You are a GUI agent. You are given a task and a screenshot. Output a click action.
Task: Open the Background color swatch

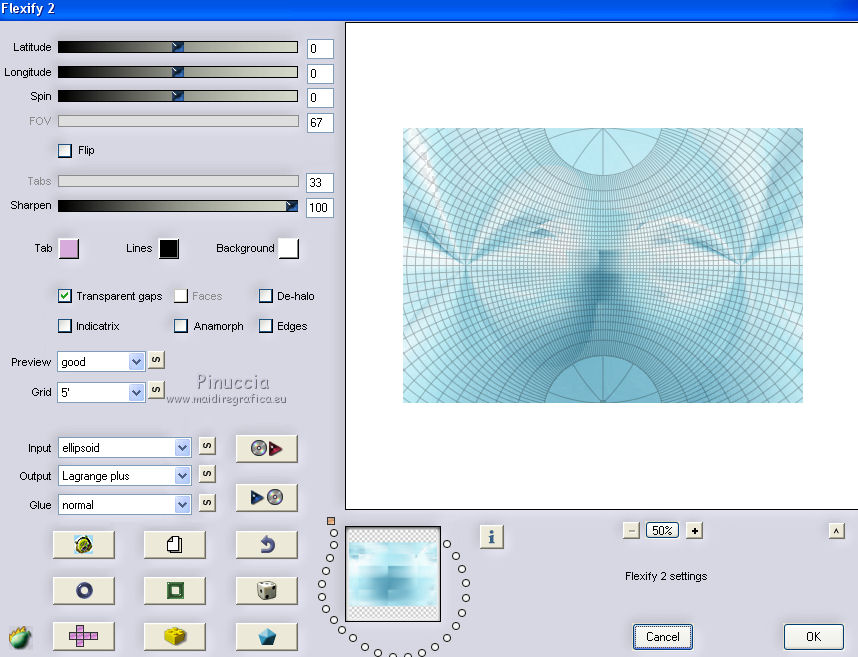tap(288, 248)
